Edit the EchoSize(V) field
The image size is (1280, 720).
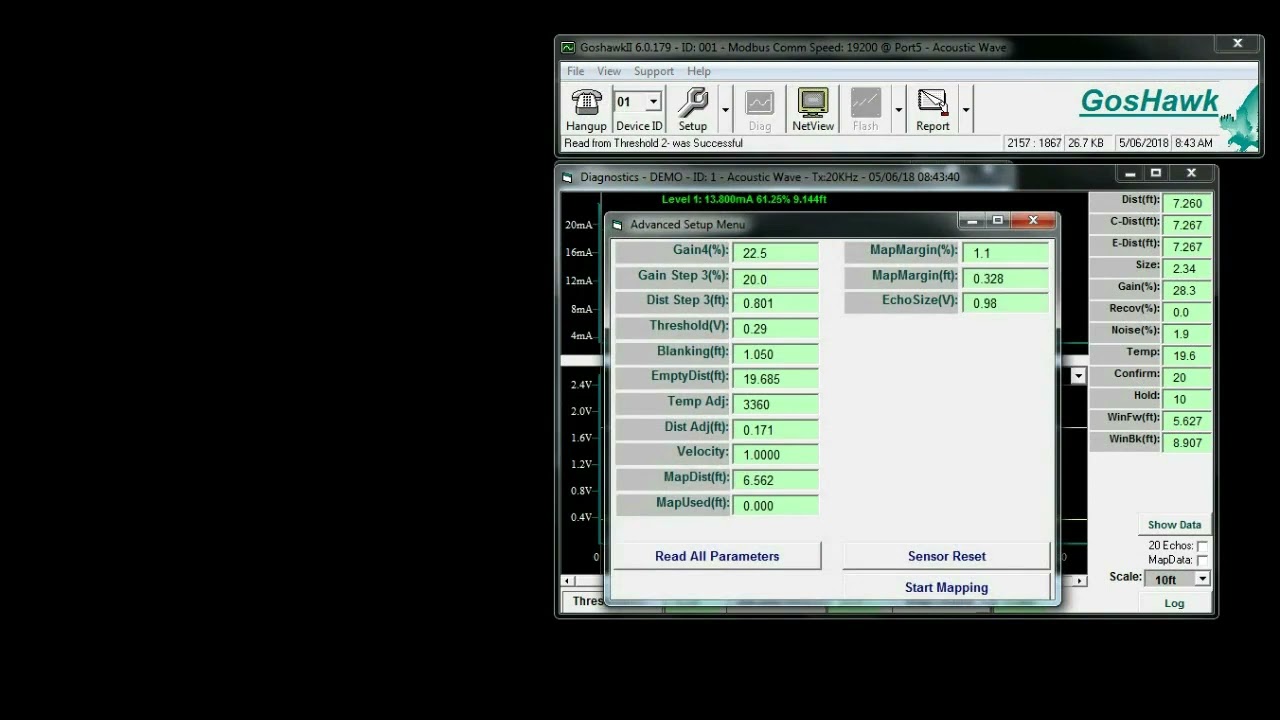[x=1006, y=303]
